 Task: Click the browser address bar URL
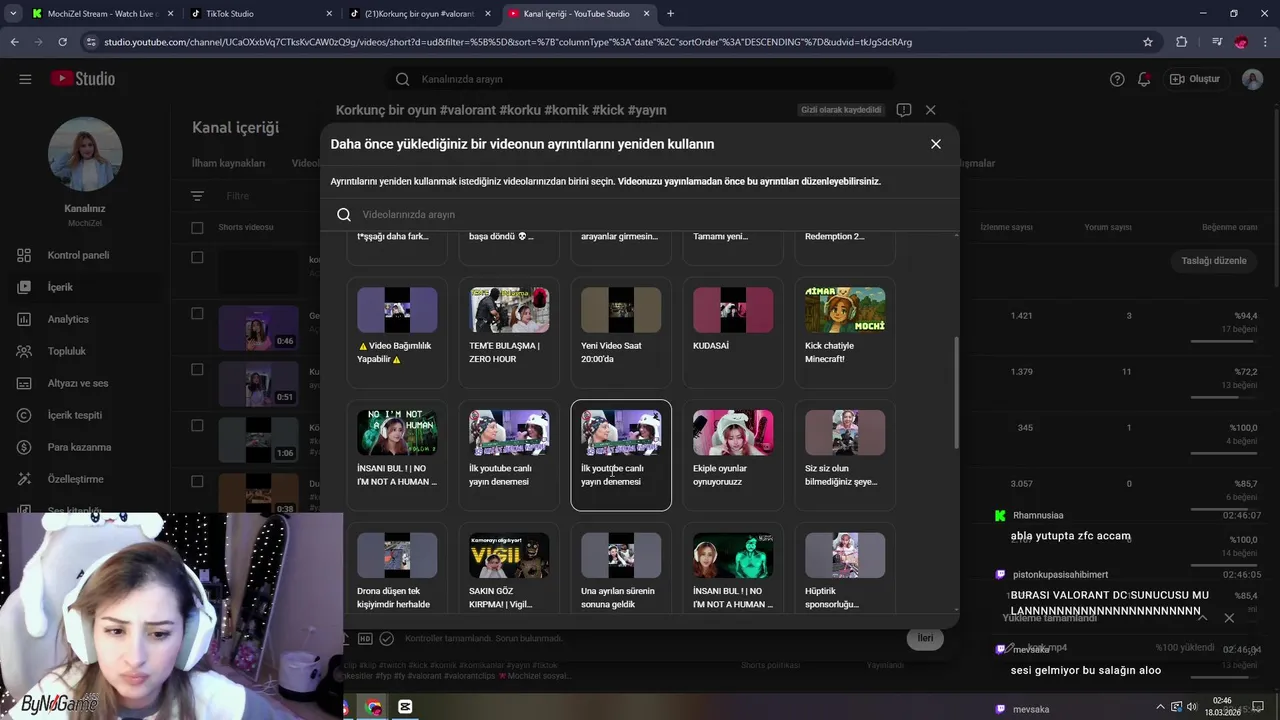coord(508,42)
